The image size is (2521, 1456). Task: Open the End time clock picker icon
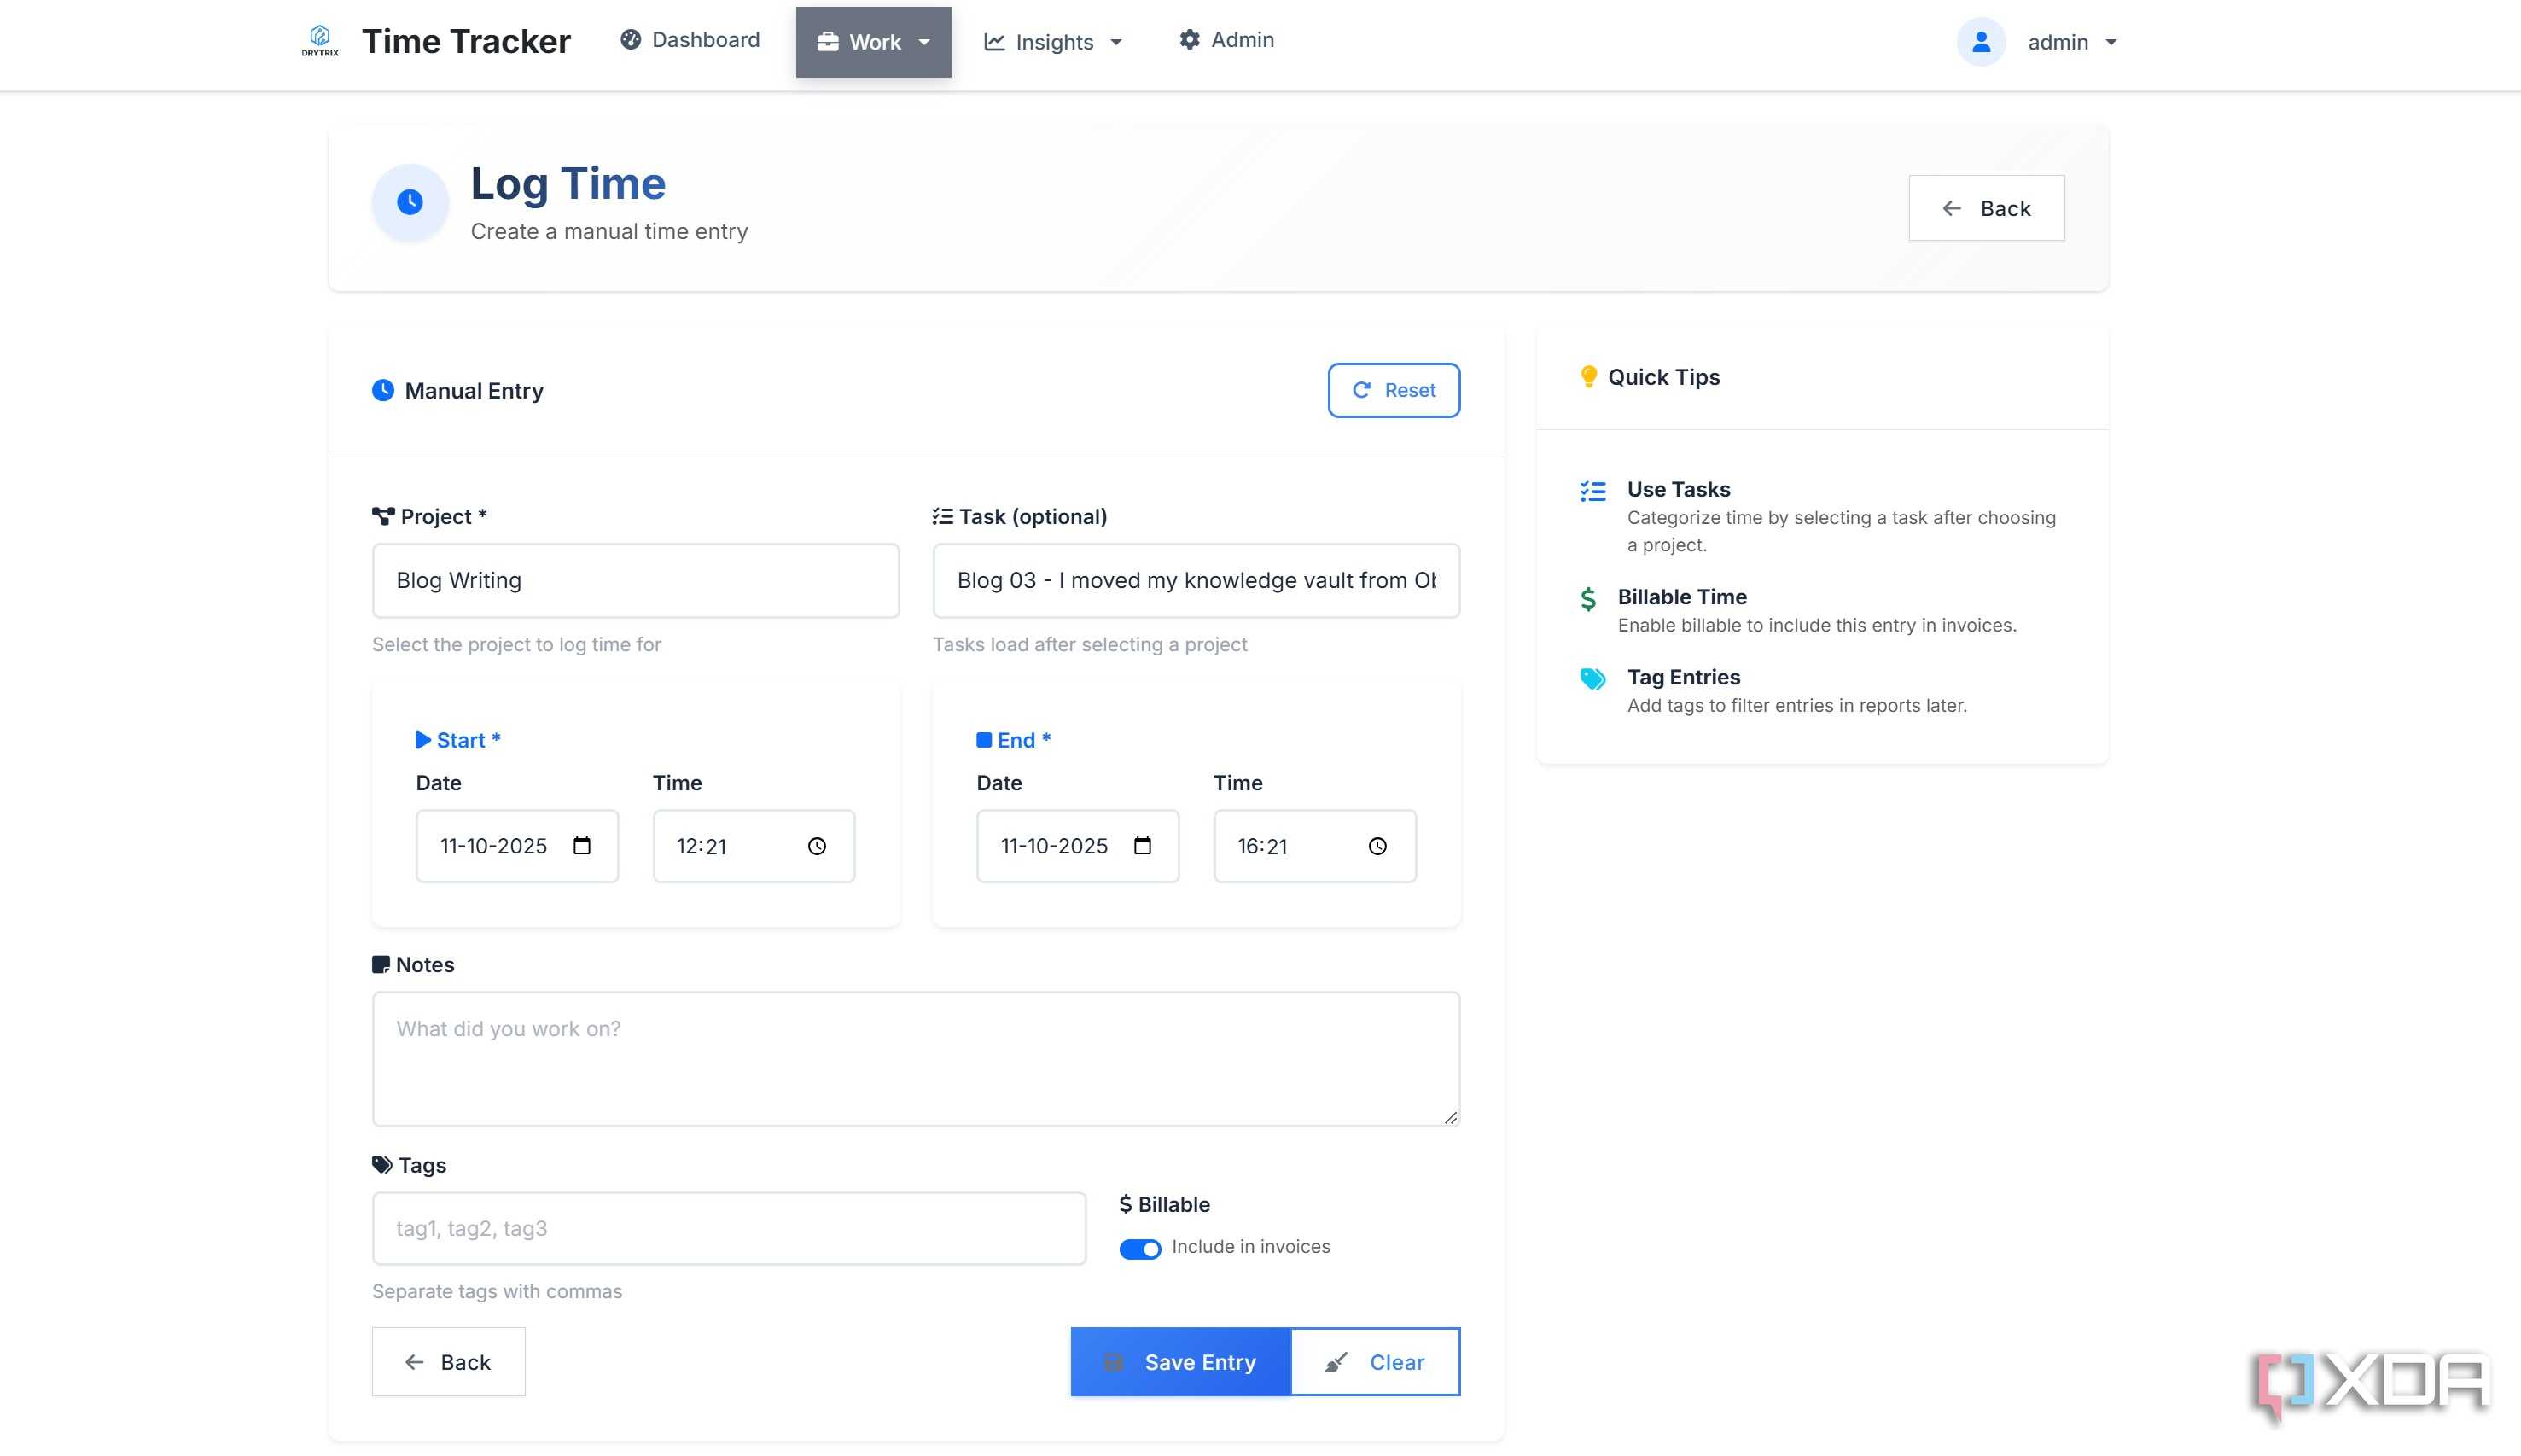click(1377, 846)
